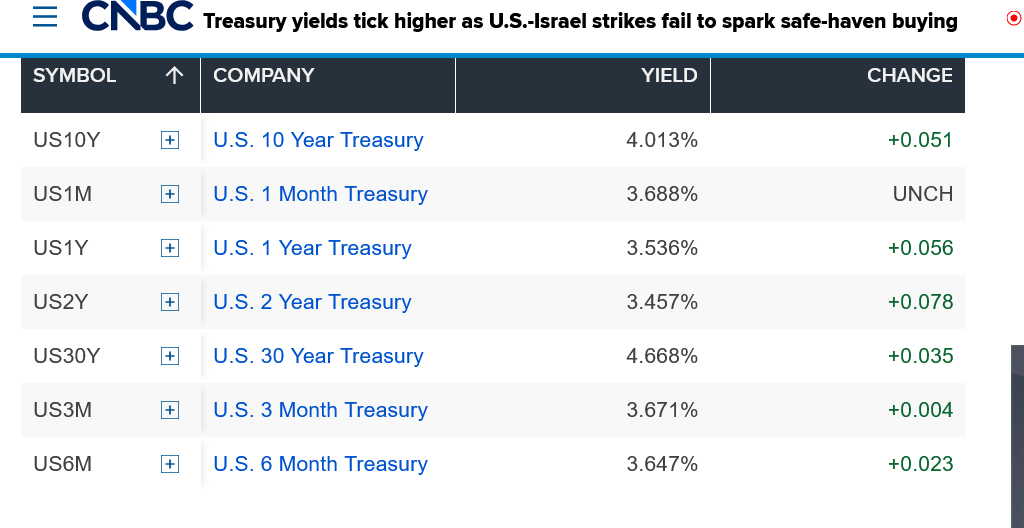Click the CNBC logo
Viewport: 1024px width, 528px height.
pyautogui.click(x=137, y=17)
